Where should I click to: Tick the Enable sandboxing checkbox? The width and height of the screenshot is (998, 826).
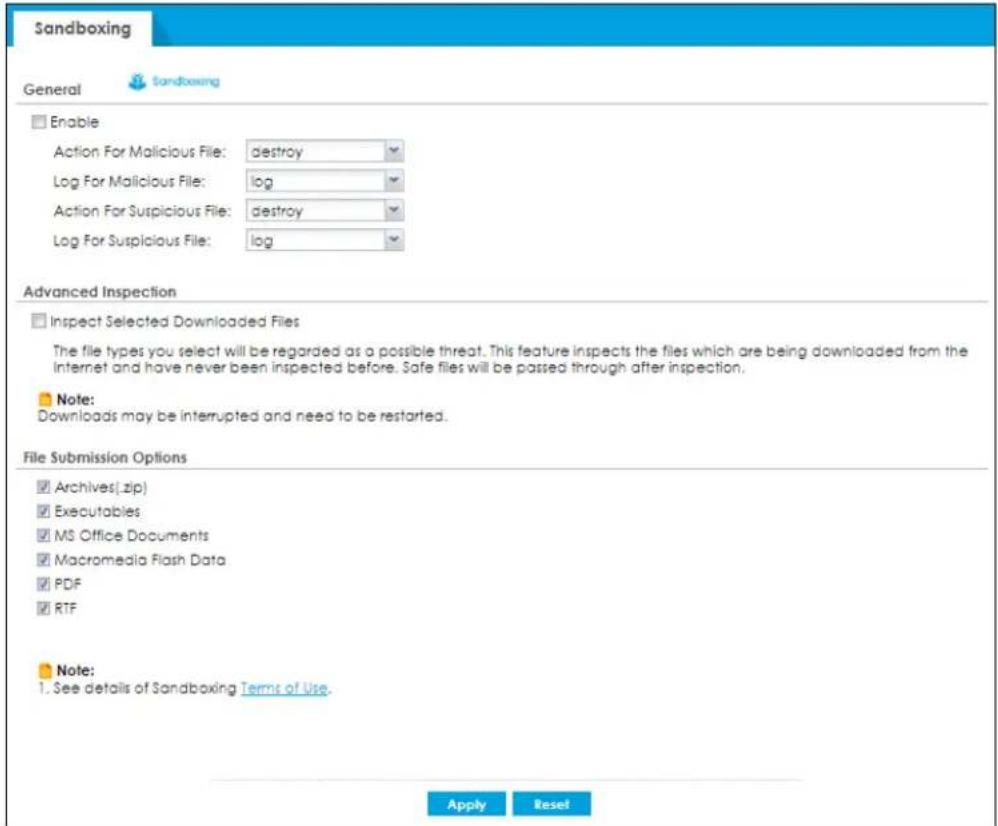point(39,122)
